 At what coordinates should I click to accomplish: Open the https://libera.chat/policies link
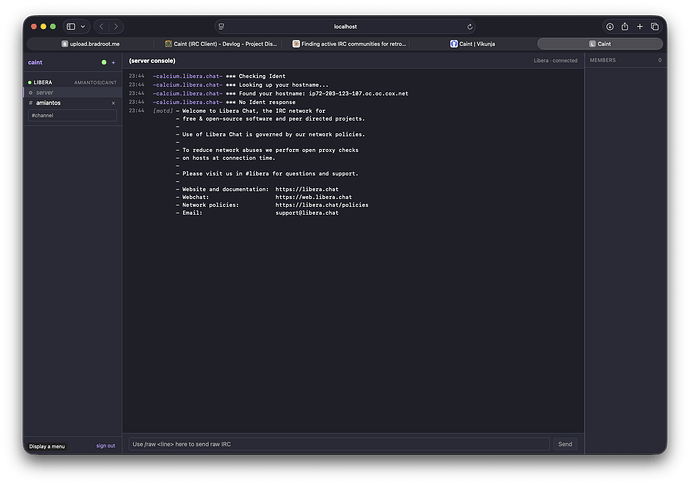(x=322, y=205)
